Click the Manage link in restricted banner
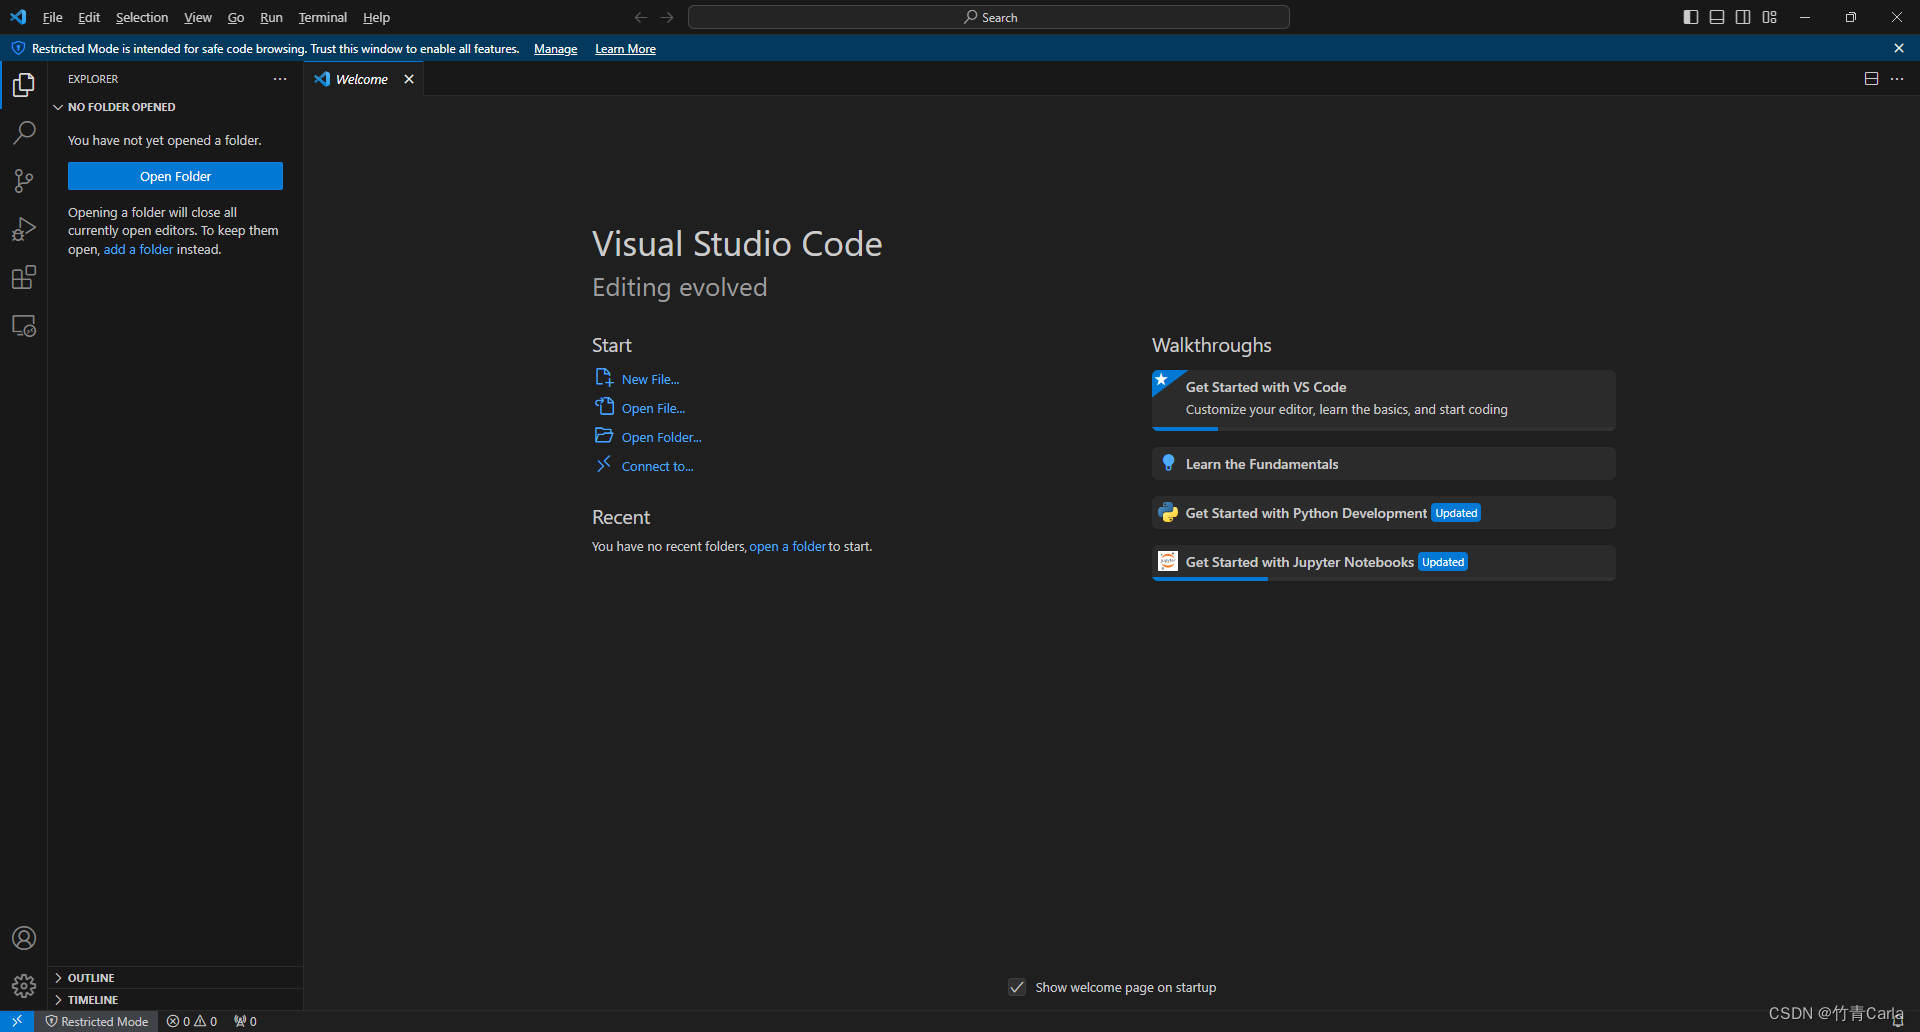This screenshot has height=1032, width=1920. pyautogui.click(x=555, y=49)
